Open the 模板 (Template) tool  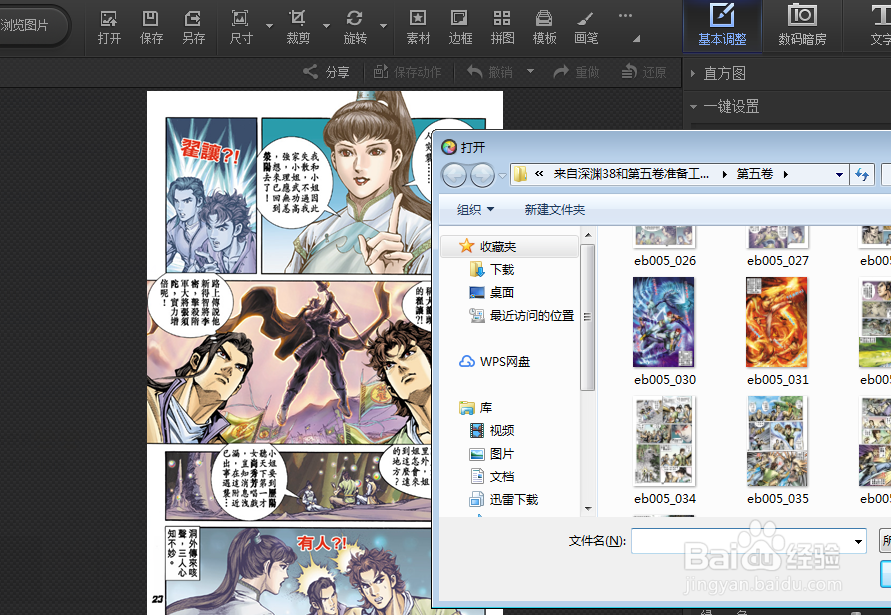(544, 27)
